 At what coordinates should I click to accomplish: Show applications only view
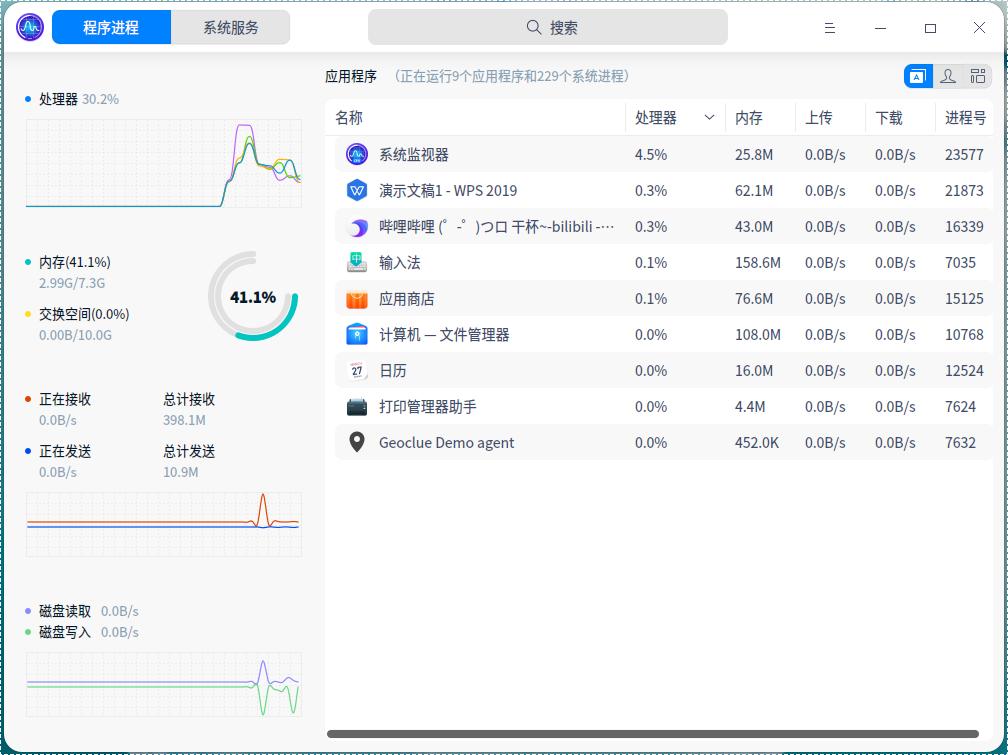[918, 76]
